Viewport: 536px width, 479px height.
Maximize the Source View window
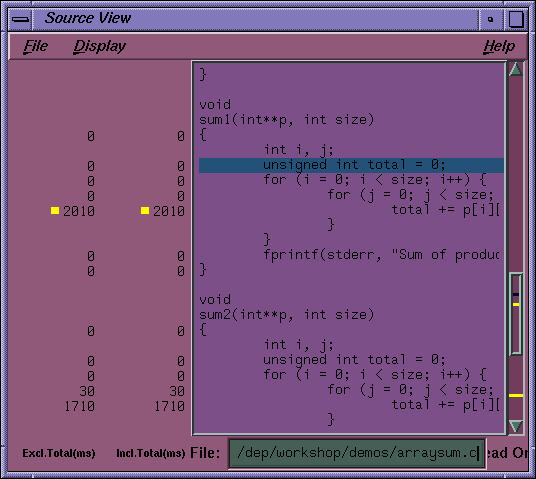tap(516, 19)
